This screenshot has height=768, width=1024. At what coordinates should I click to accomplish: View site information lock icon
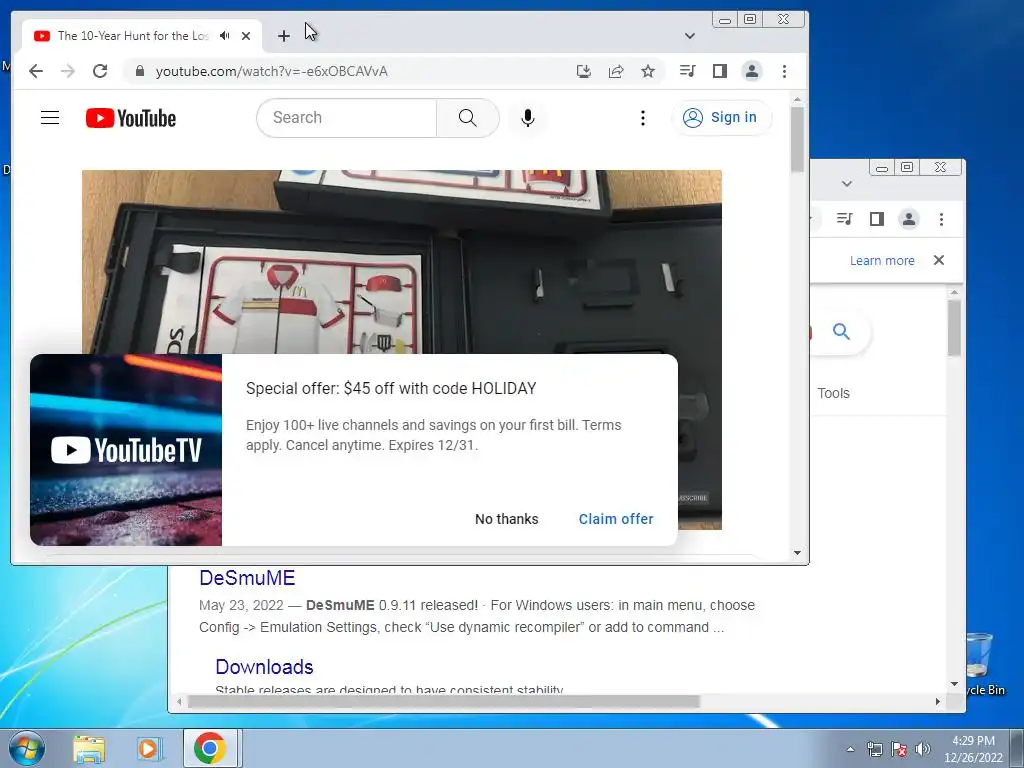tap(139, 71)
